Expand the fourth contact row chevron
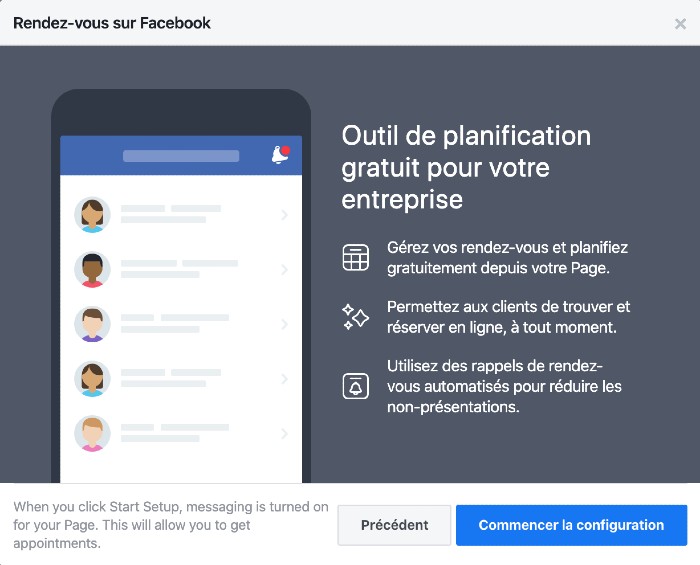 coord(284,379)
